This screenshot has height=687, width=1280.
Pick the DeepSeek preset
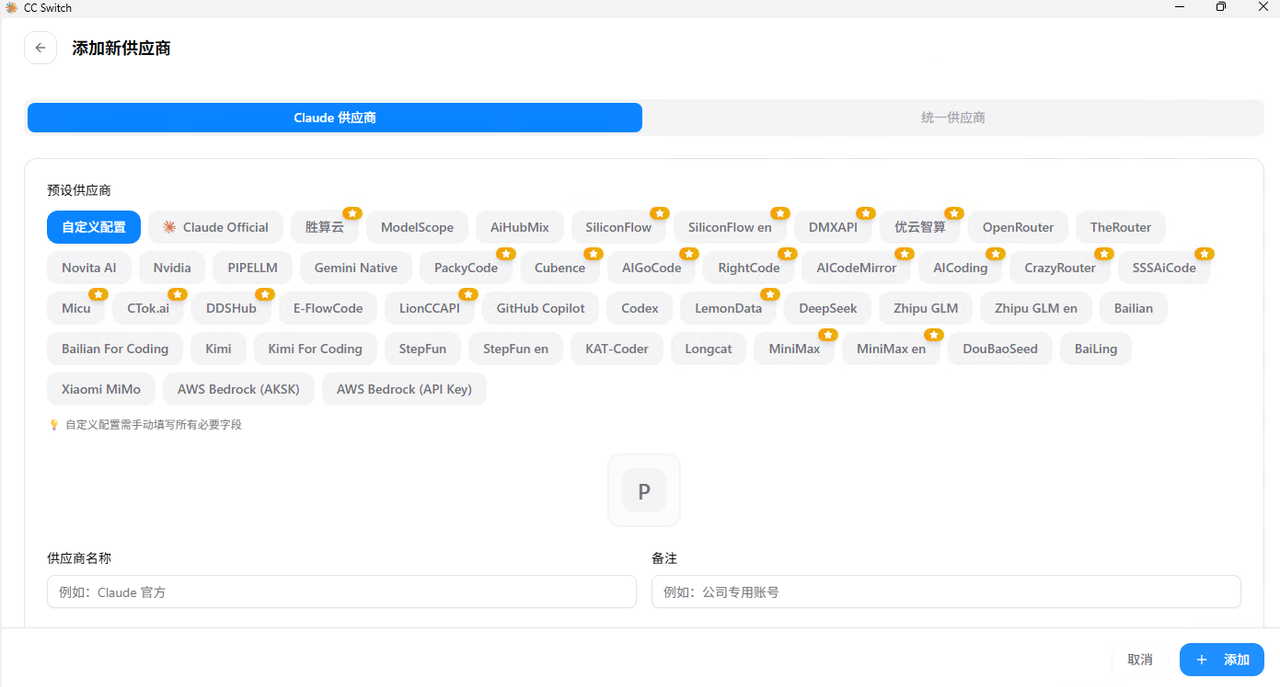pos(828,308)
